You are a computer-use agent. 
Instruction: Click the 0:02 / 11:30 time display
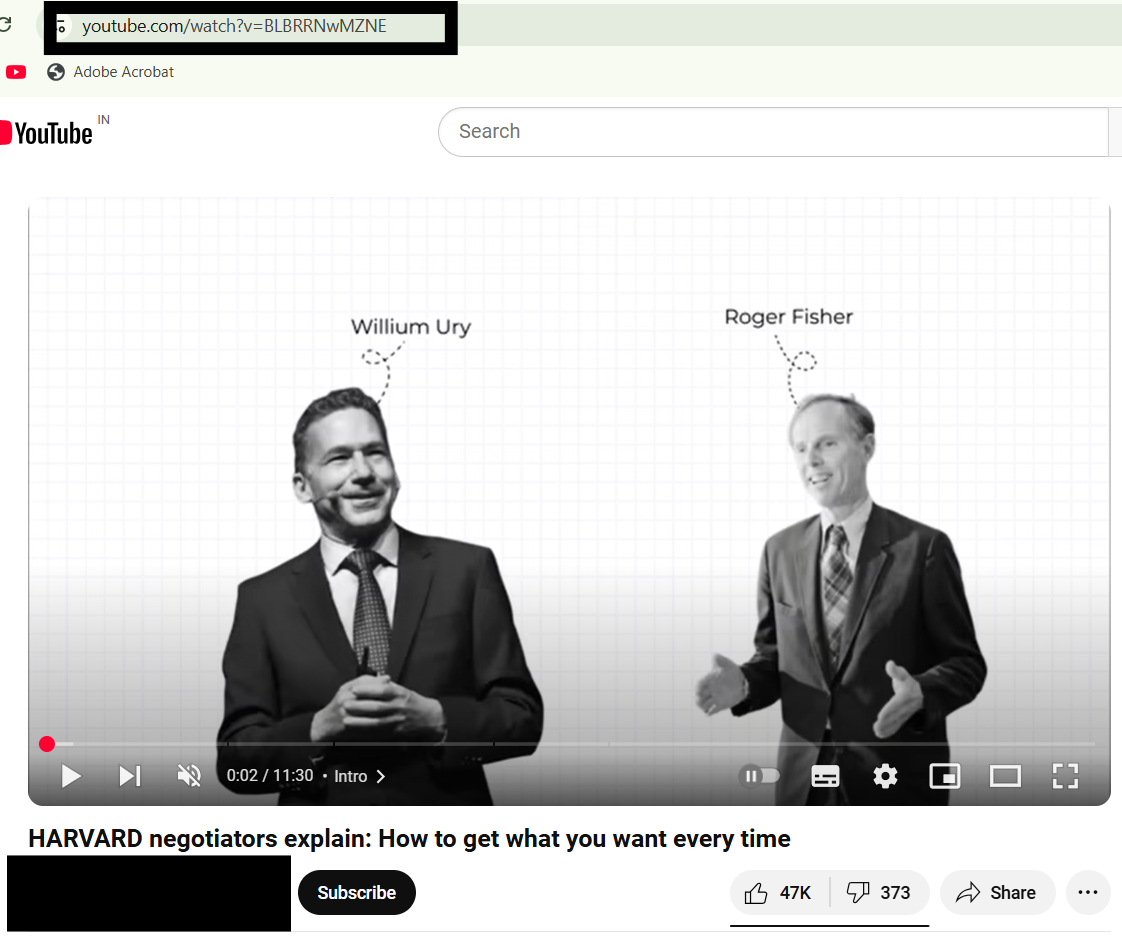point(270,776)
